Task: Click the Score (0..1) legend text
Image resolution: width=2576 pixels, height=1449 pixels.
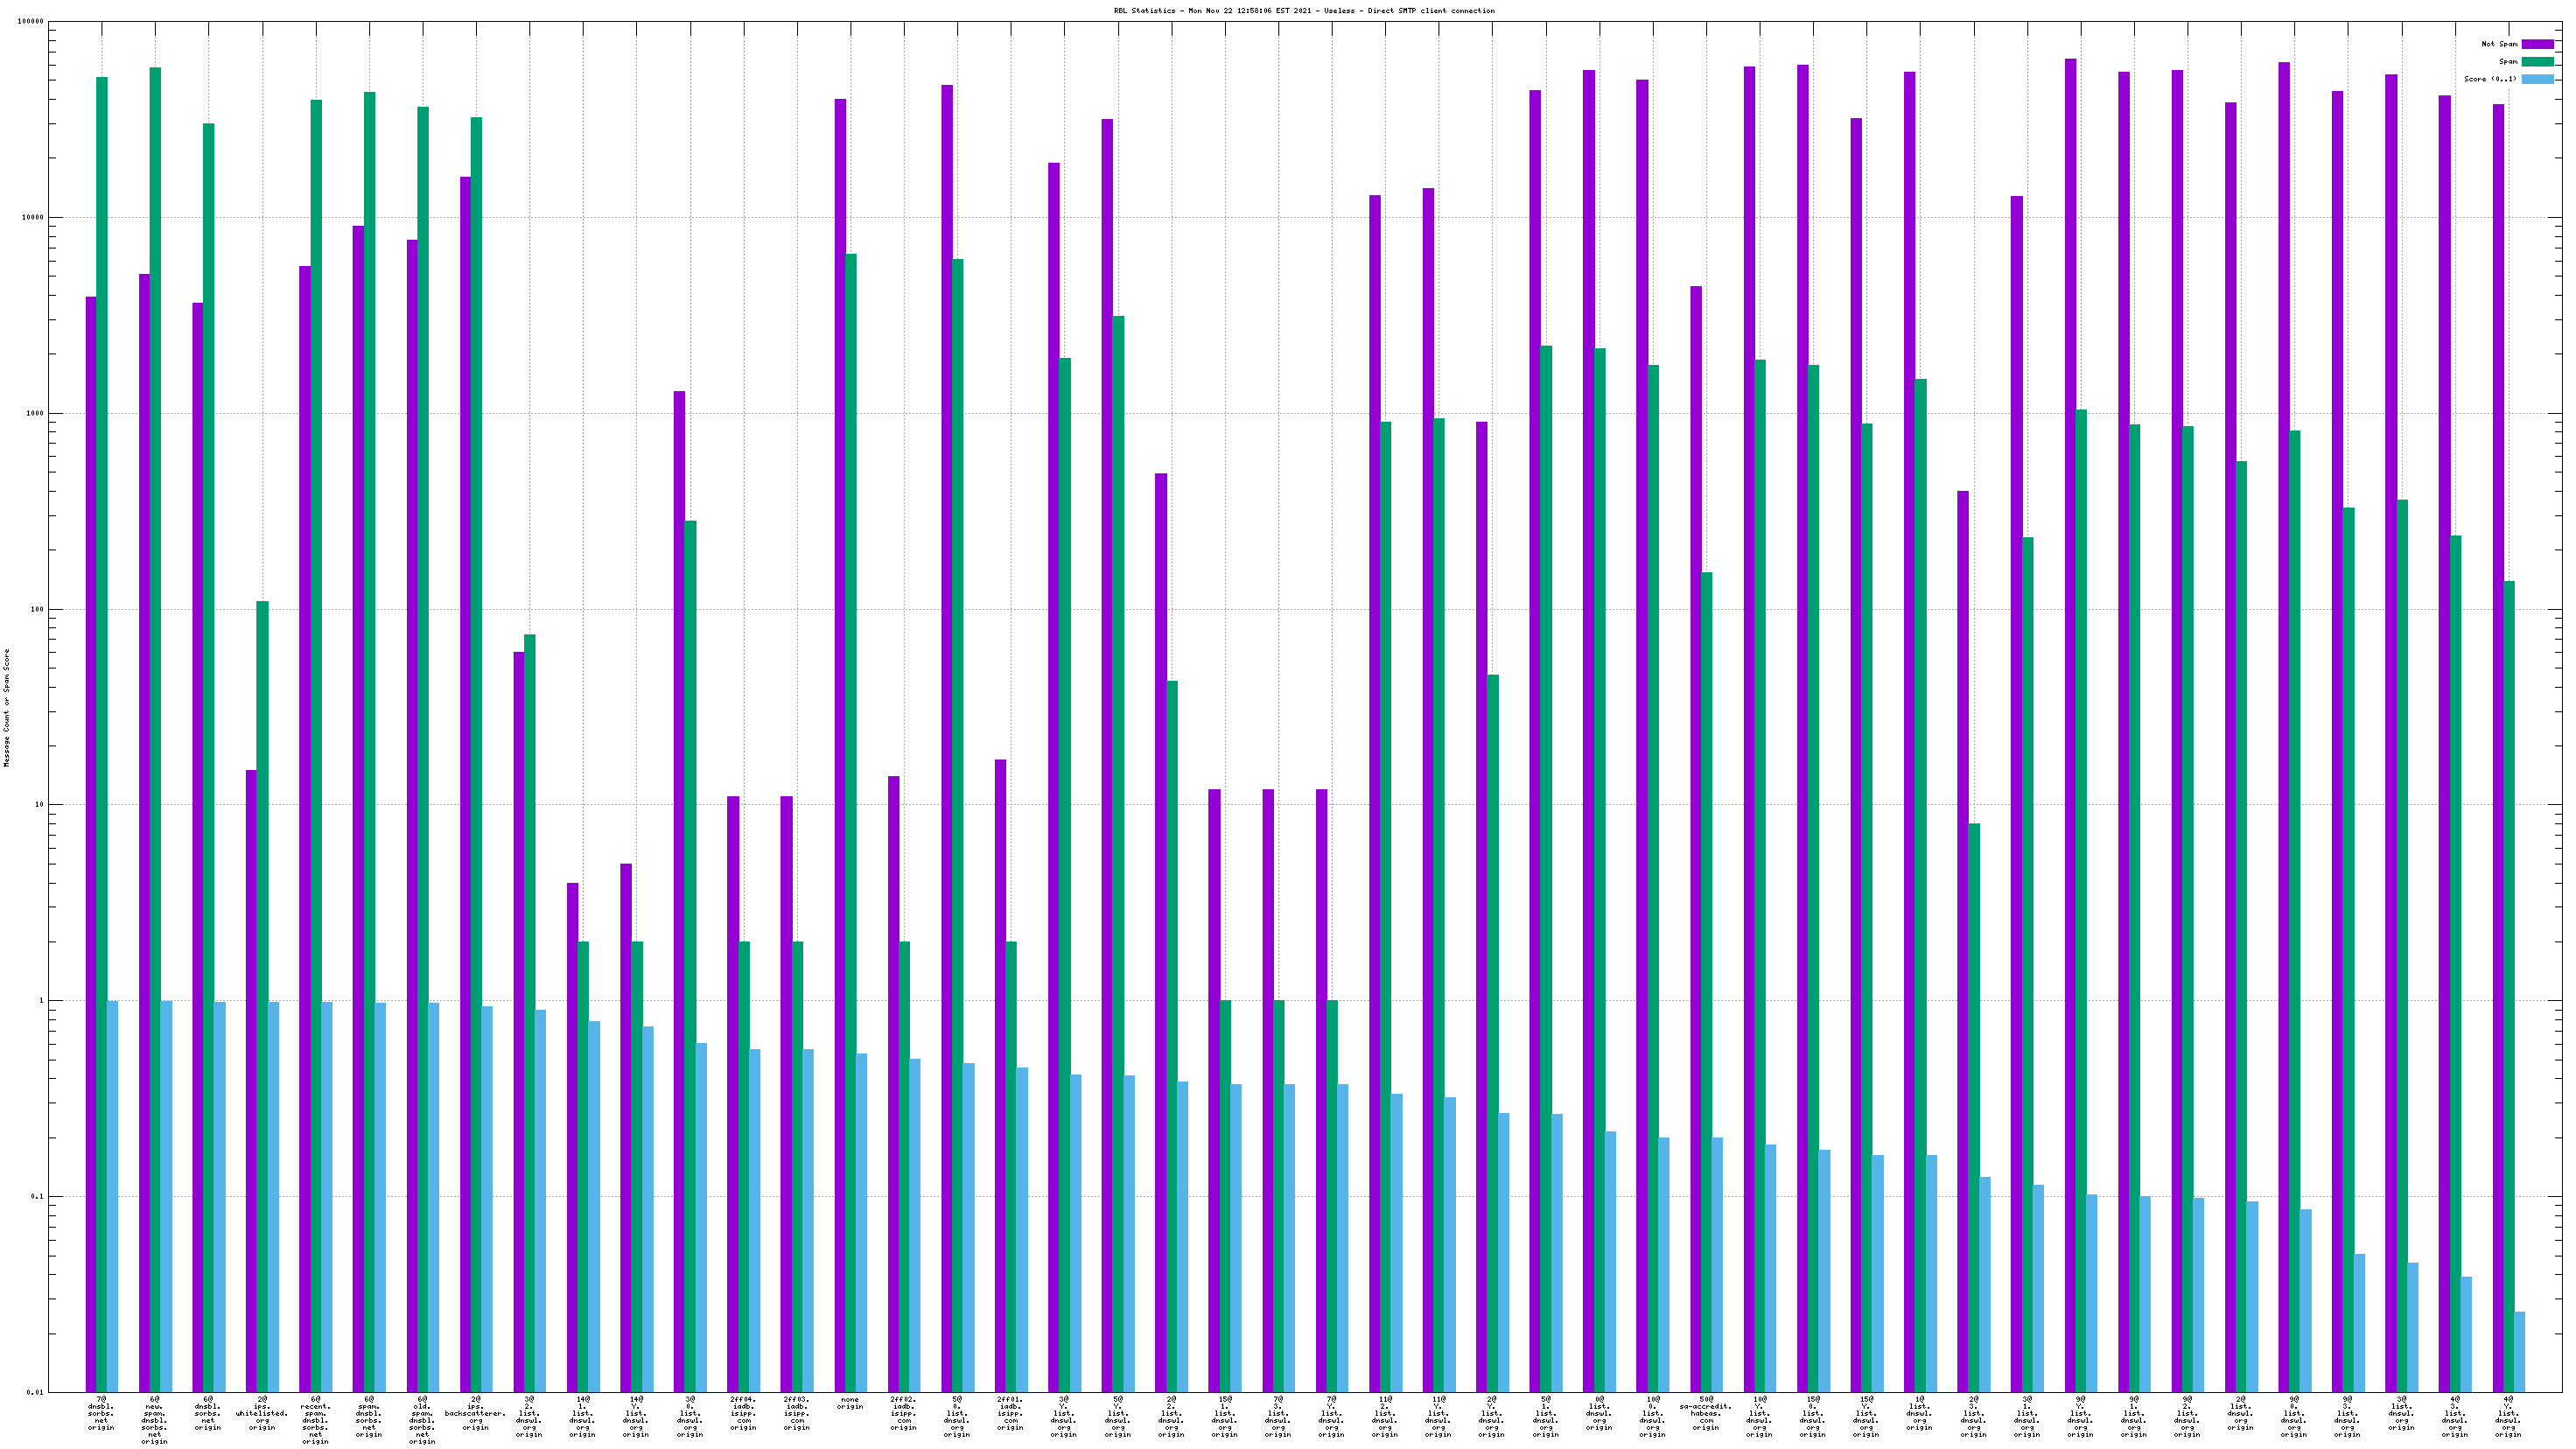Action: [2490, 79]
